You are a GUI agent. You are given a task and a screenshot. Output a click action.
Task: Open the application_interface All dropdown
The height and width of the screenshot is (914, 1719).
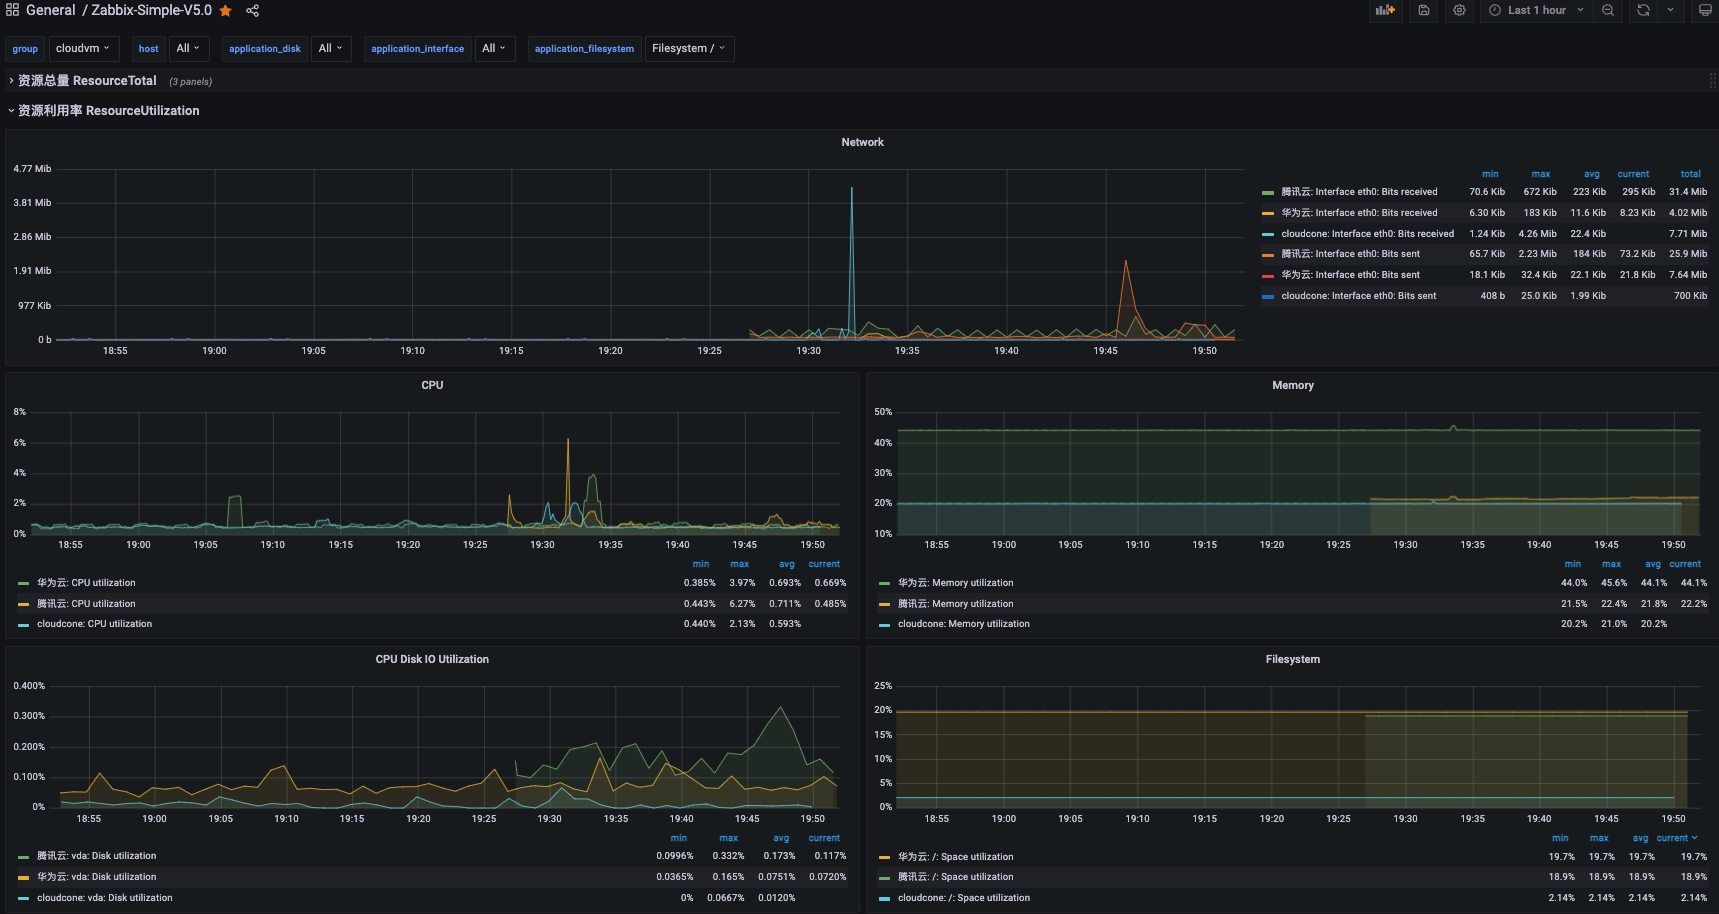click(x=494, y=48)
